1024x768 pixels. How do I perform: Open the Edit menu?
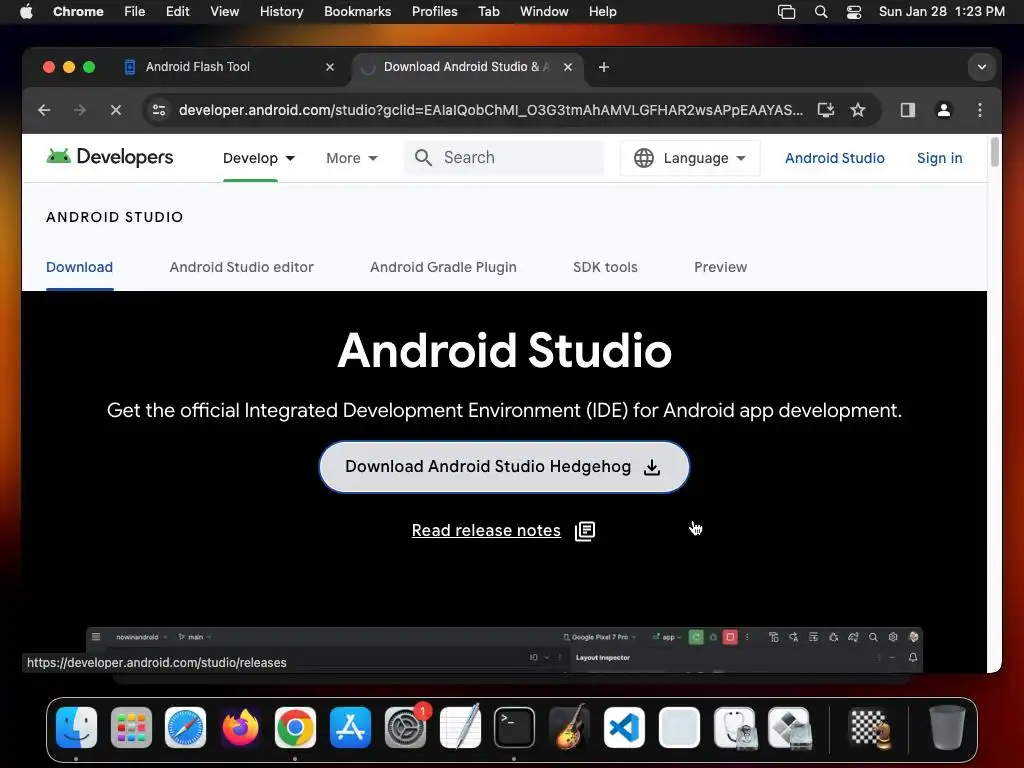(x=177, y=12)
